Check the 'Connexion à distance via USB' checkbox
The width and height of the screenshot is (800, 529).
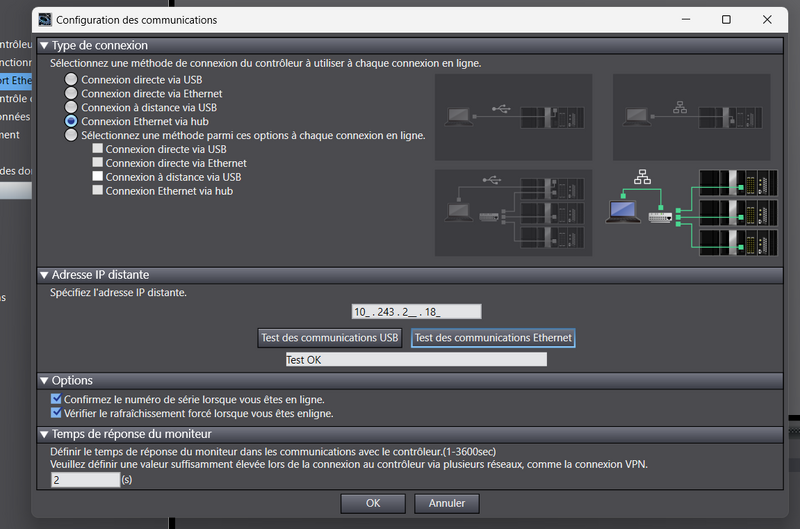click(x=98, y=177)
